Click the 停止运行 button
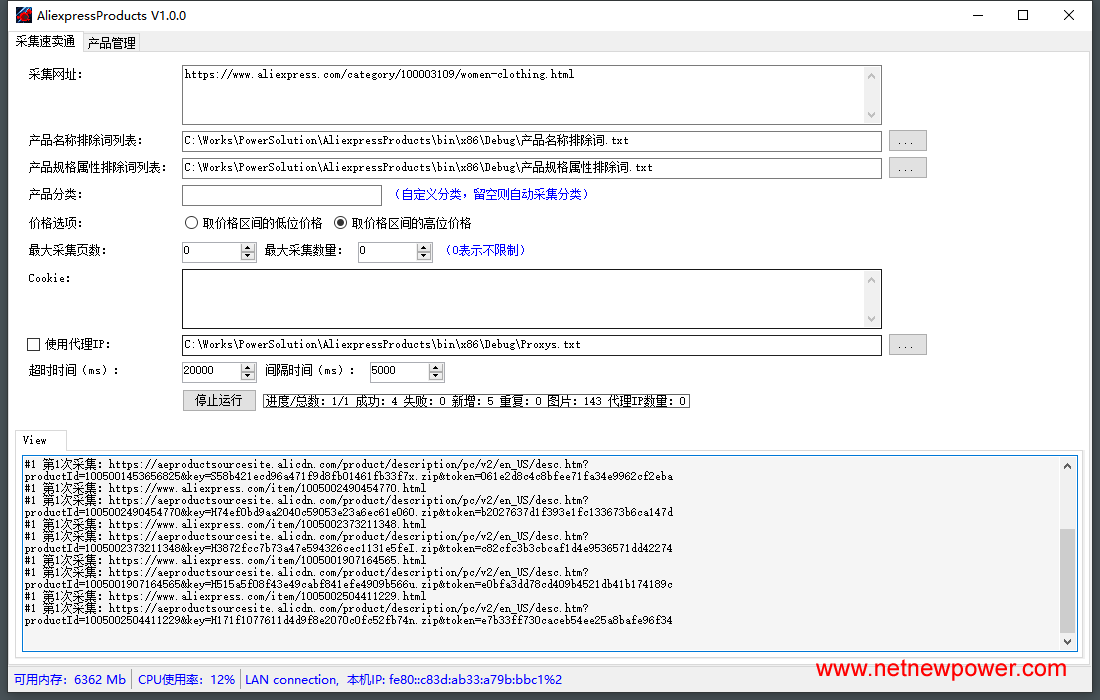 (219, 401)
